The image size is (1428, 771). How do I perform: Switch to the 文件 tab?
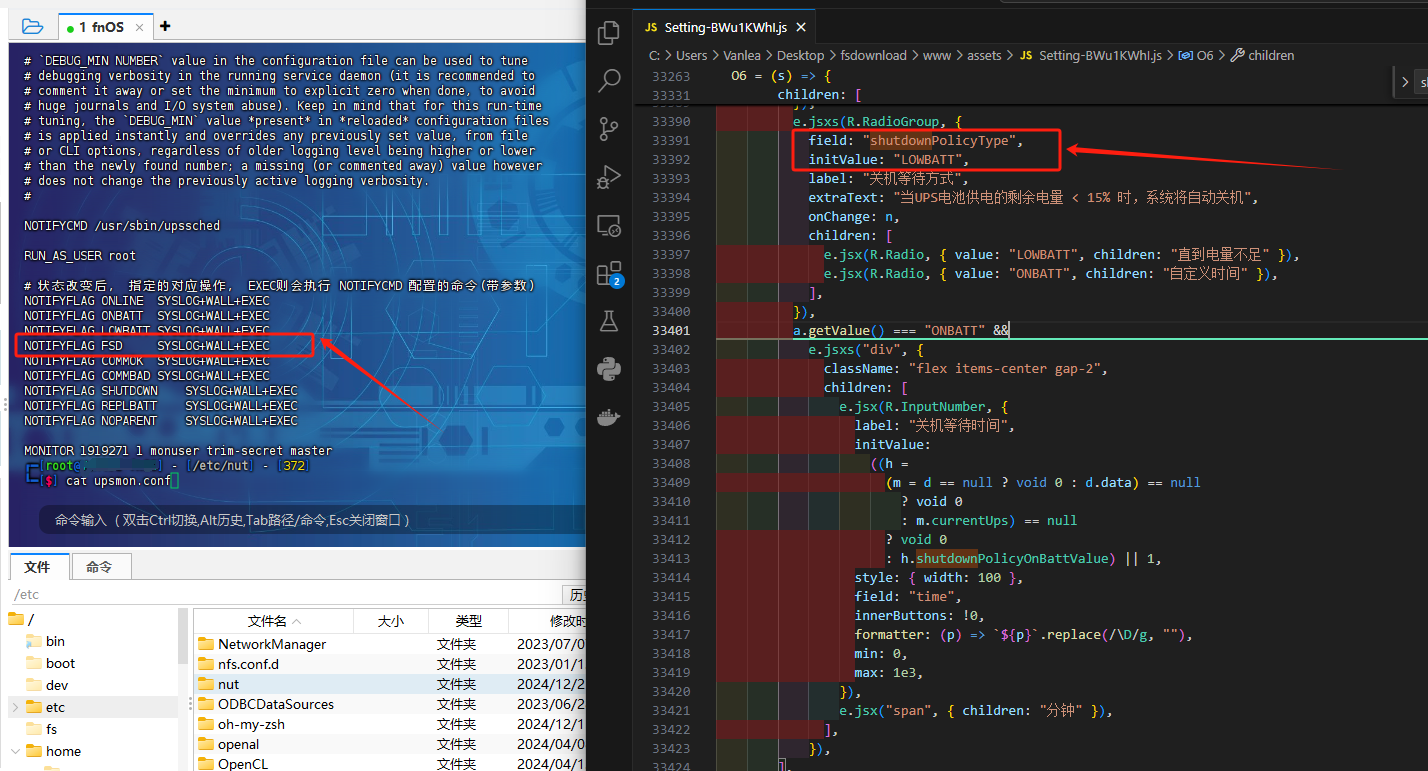tap(38, 567)
